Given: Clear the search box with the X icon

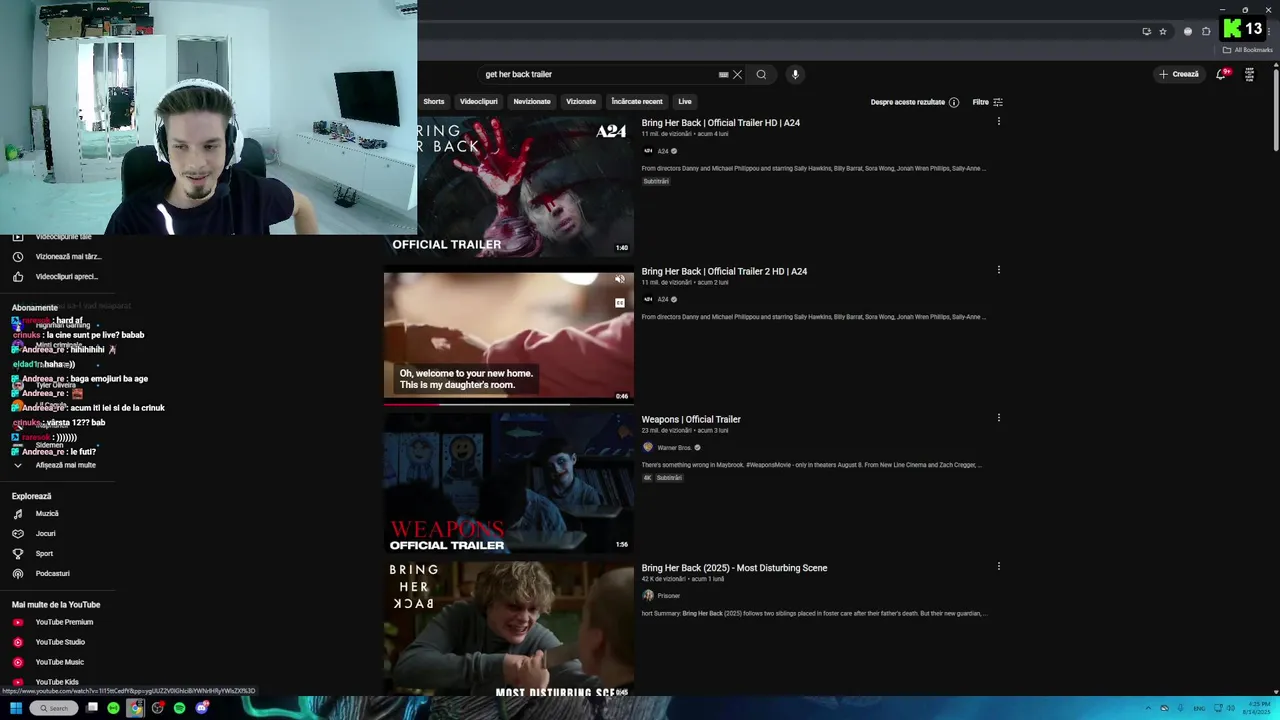Looking at the screenshot, I should click(737, 74).
